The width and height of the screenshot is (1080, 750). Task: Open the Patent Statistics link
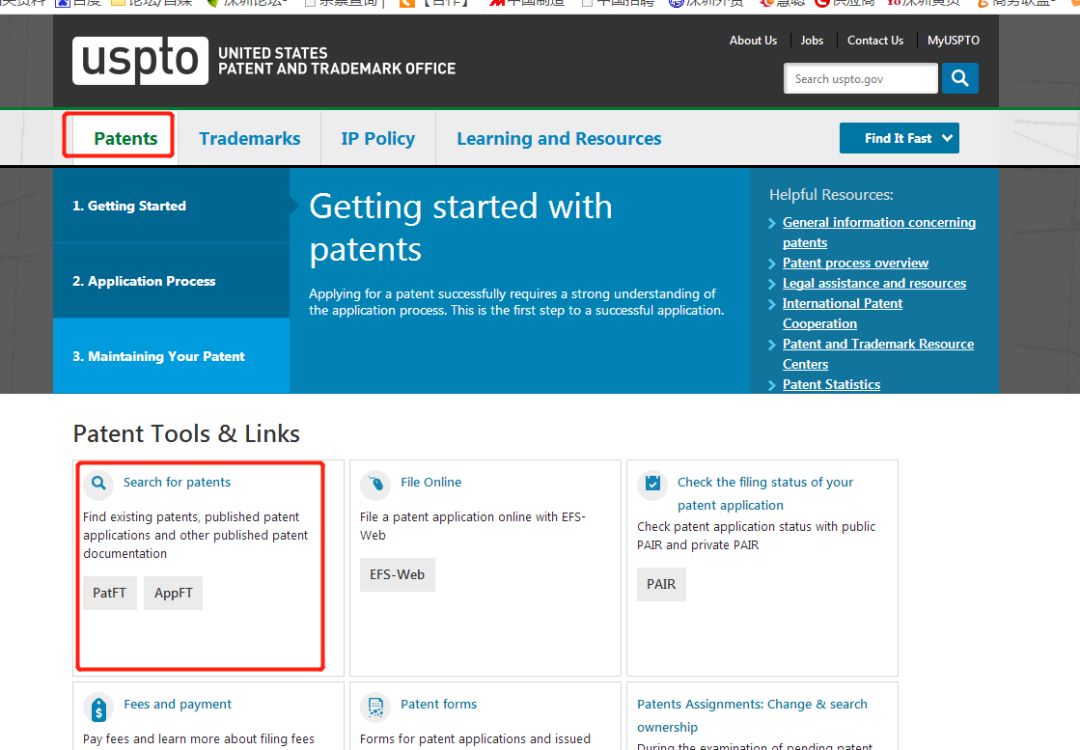831,384
